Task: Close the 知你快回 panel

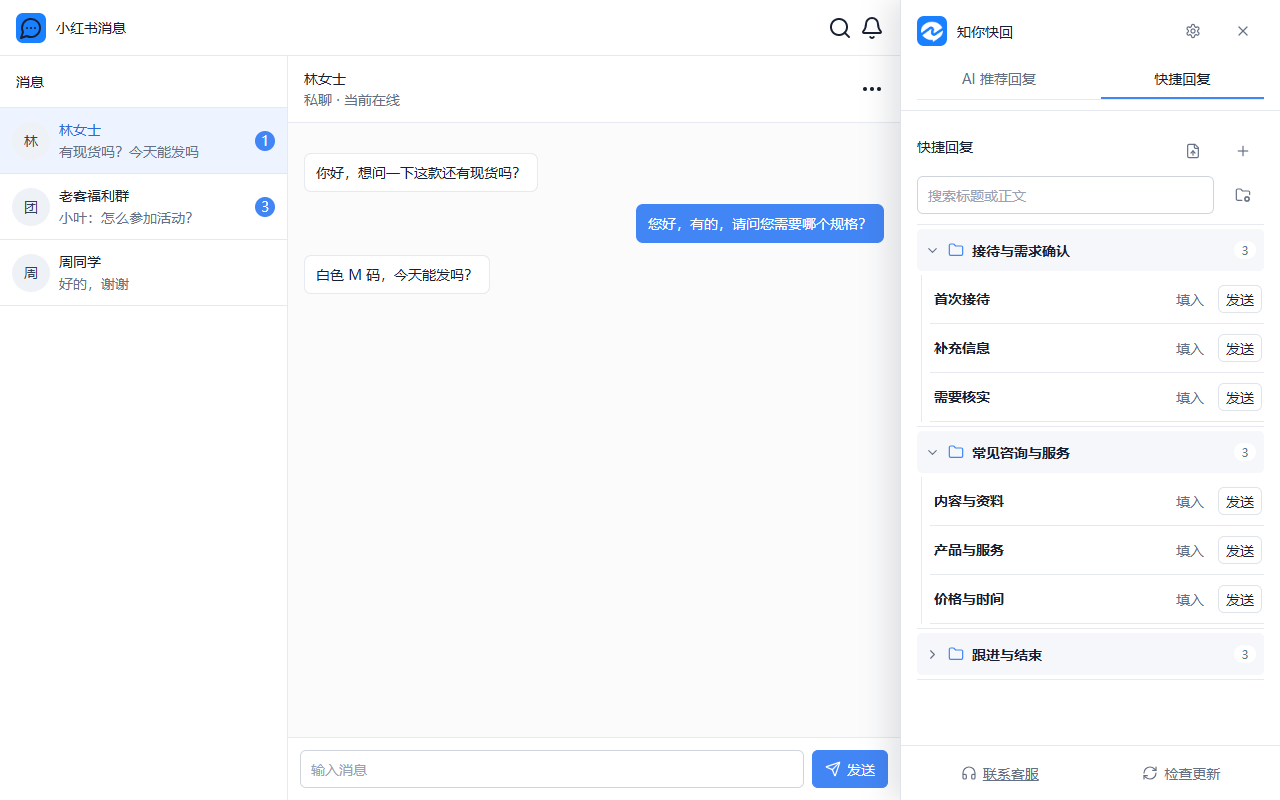Action: click(x=1243, y=31)
